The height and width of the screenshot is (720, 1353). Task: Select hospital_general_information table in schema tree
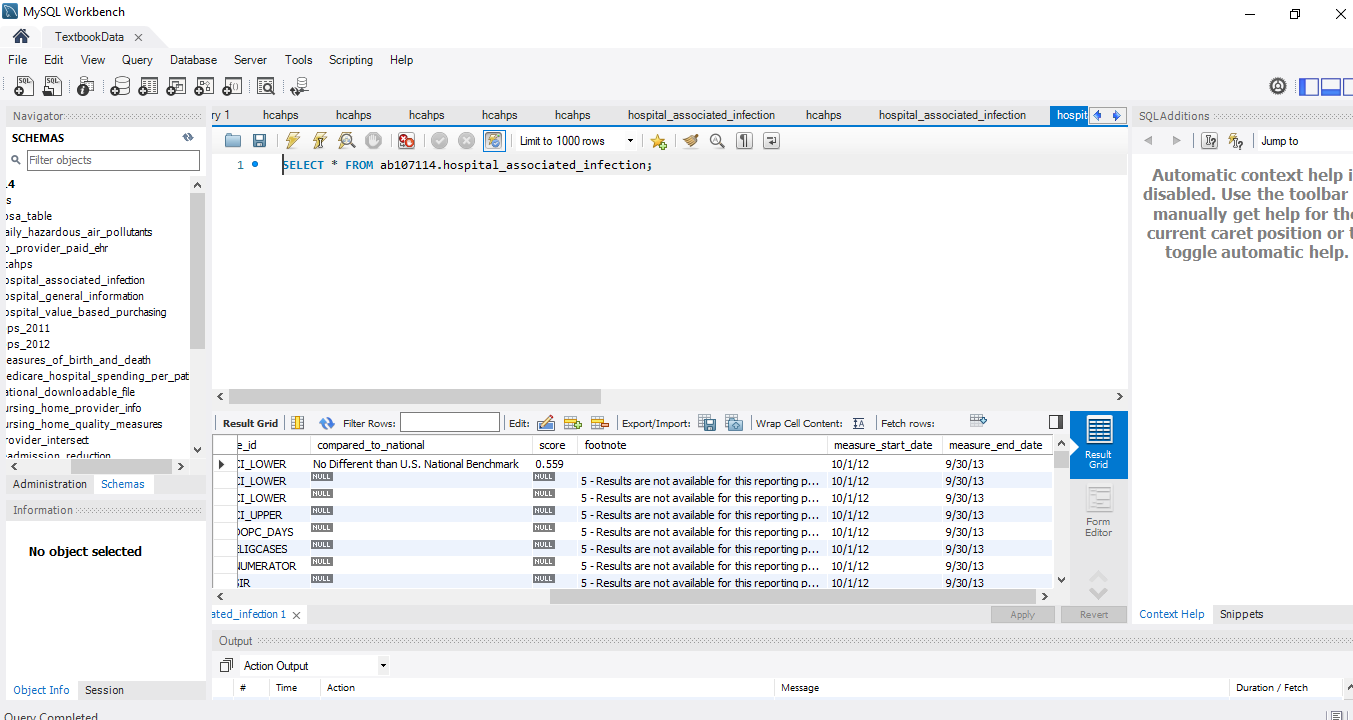point(74,296)
